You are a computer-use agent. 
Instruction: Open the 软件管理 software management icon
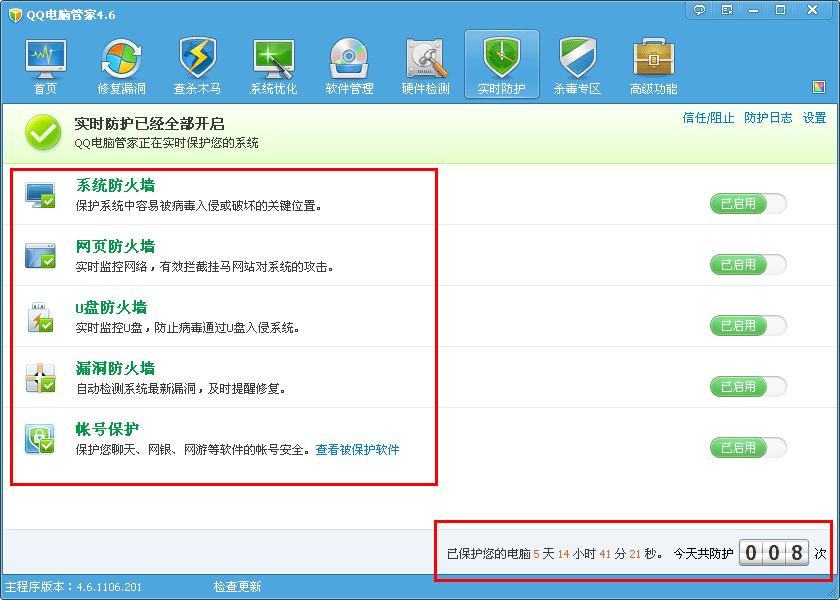(x=349, y=66)
